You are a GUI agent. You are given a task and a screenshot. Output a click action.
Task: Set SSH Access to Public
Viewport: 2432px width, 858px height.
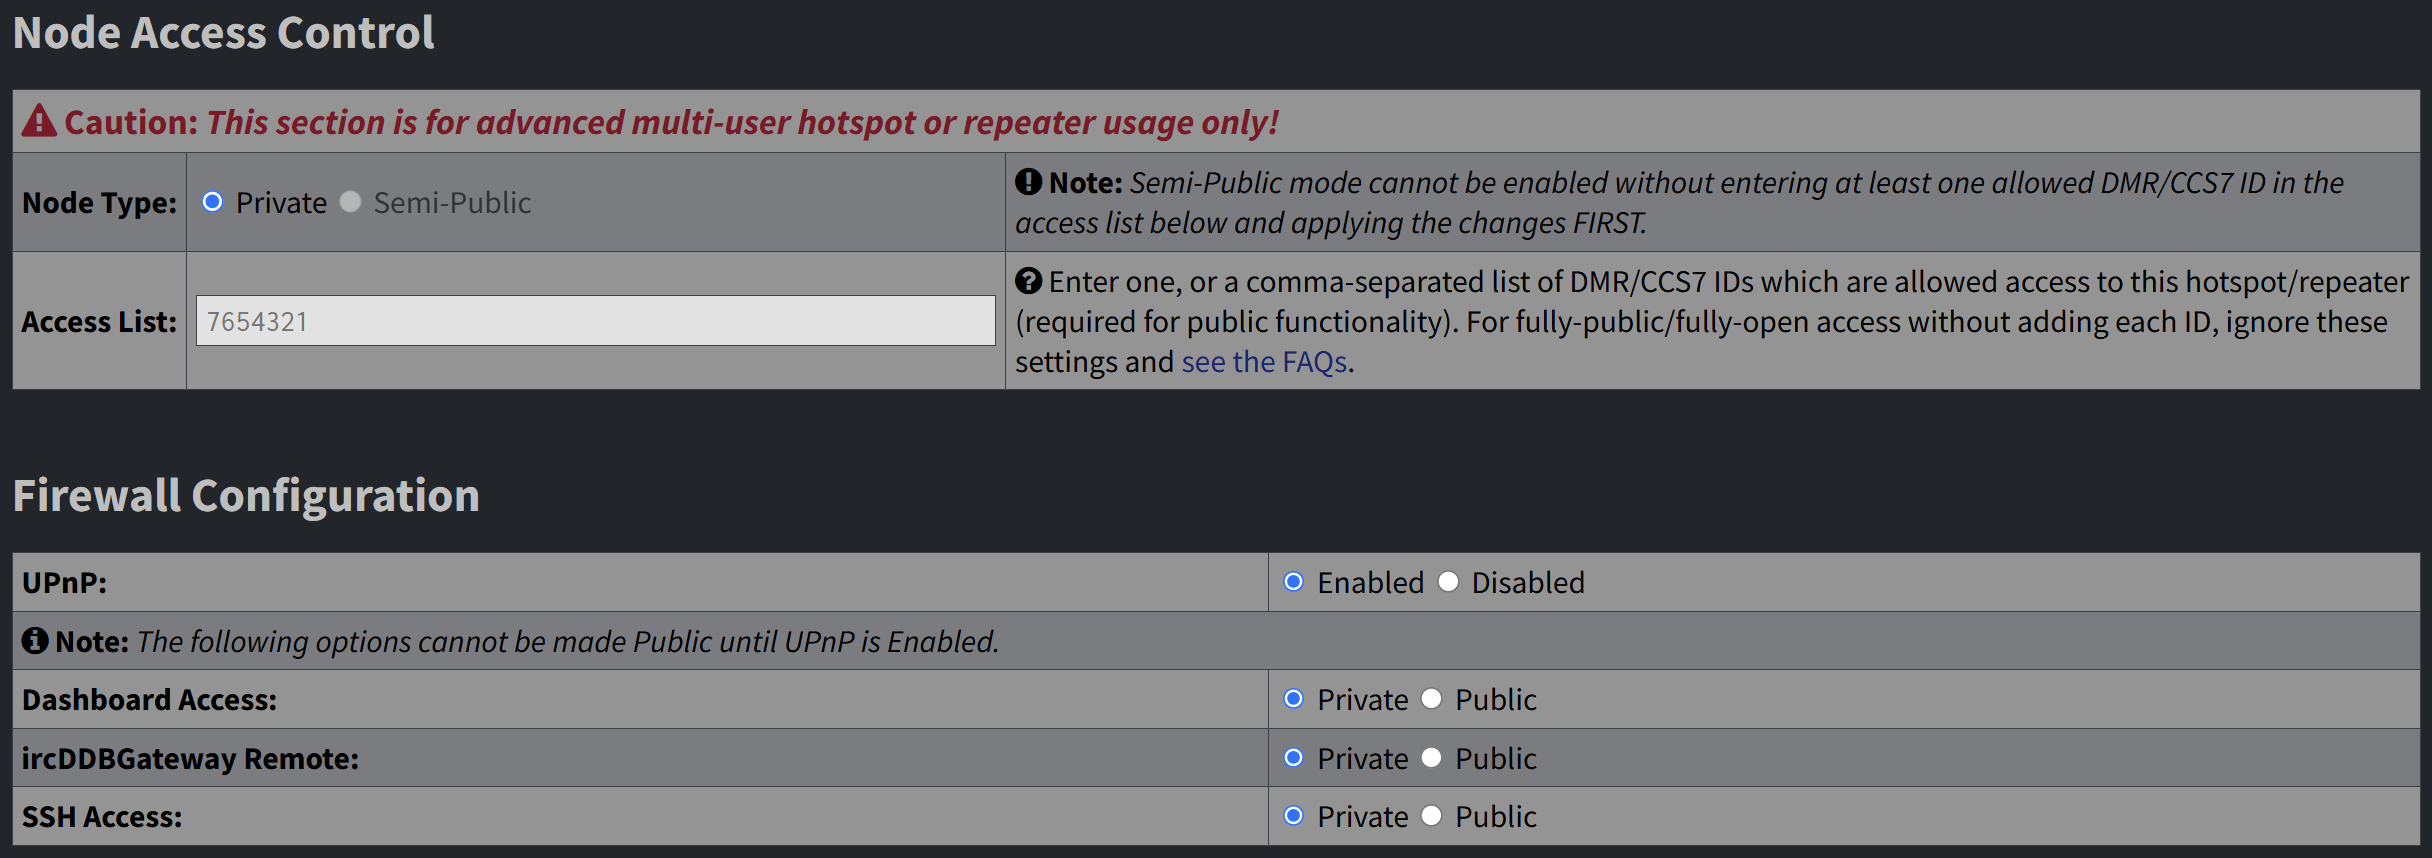[x=1432, y=816]
